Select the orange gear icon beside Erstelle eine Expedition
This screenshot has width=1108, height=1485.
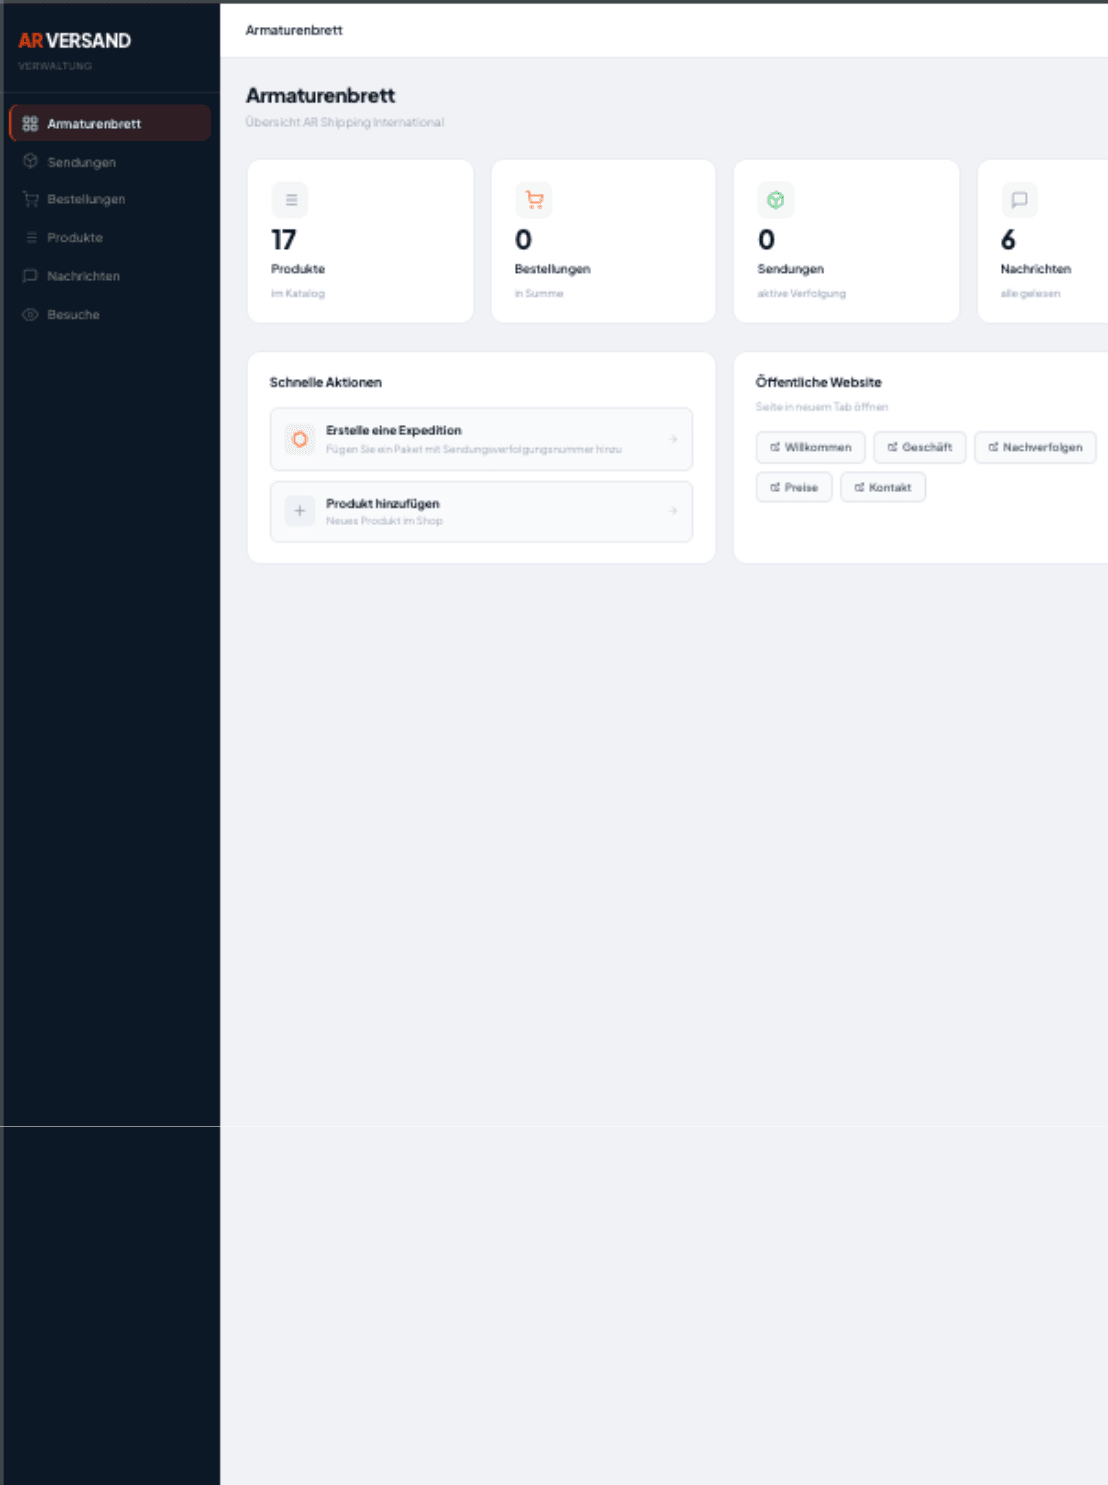[x=299, y=438]
